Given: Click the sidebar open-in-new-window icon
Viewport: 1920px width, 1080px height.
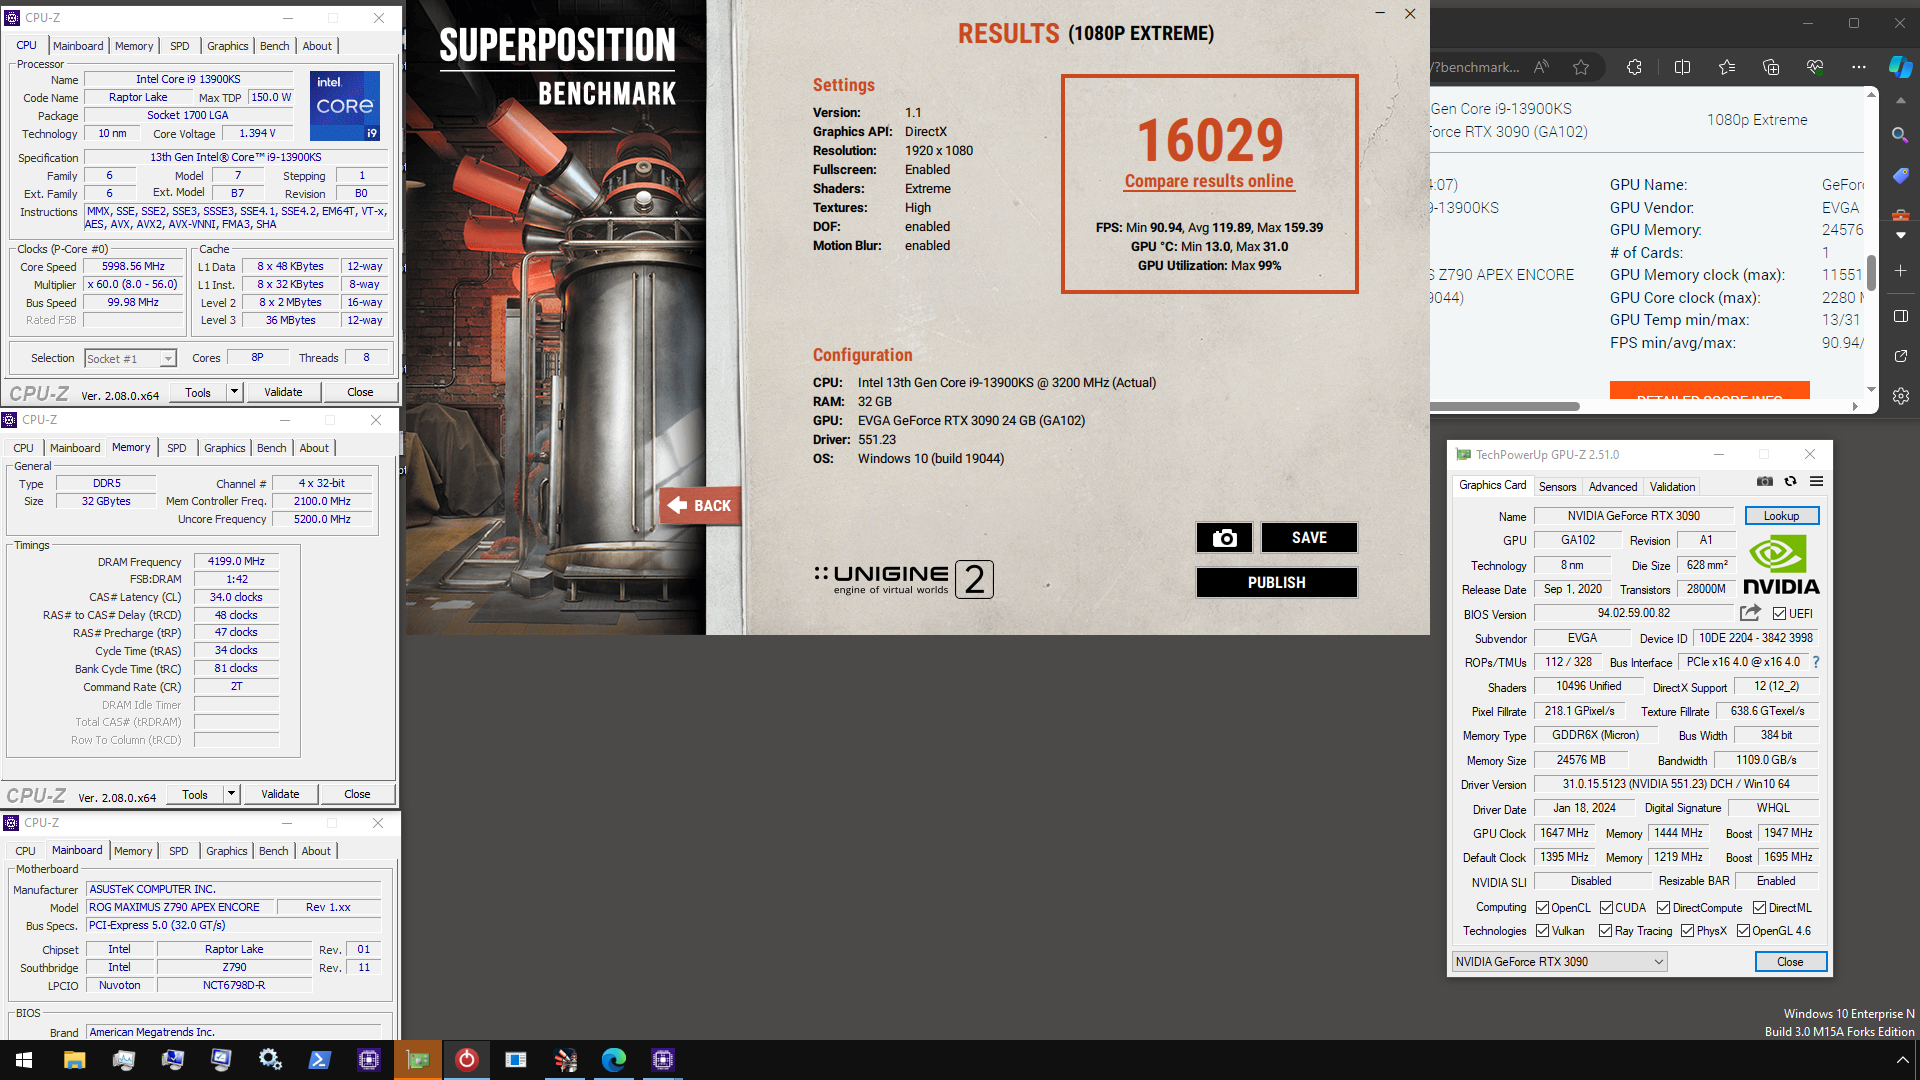Looking at the screenshot, I should (1900, 356).
